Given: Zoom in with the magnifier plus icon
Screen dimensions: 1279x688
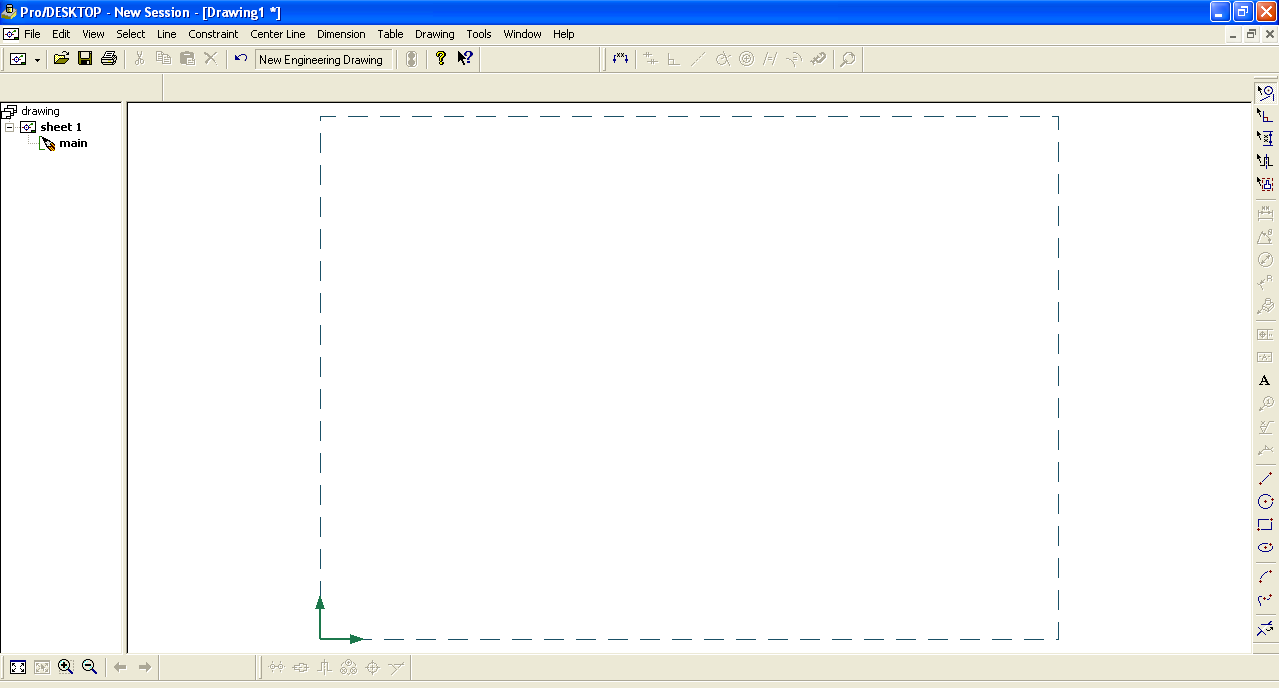Looking at the screenshot, I should click(65, 666).
